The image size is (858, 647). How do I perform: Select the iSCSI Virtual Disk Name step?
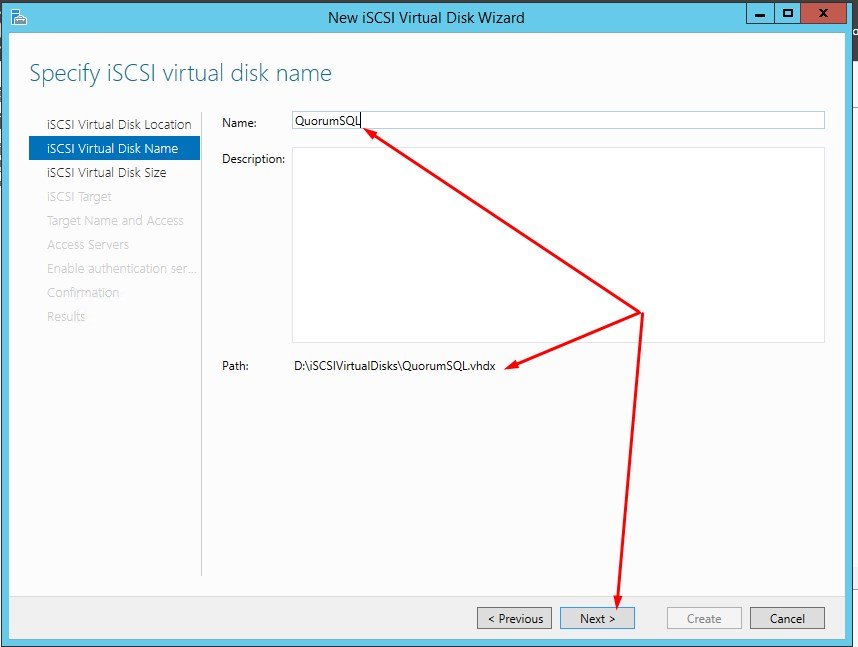[x=112, y=149]
